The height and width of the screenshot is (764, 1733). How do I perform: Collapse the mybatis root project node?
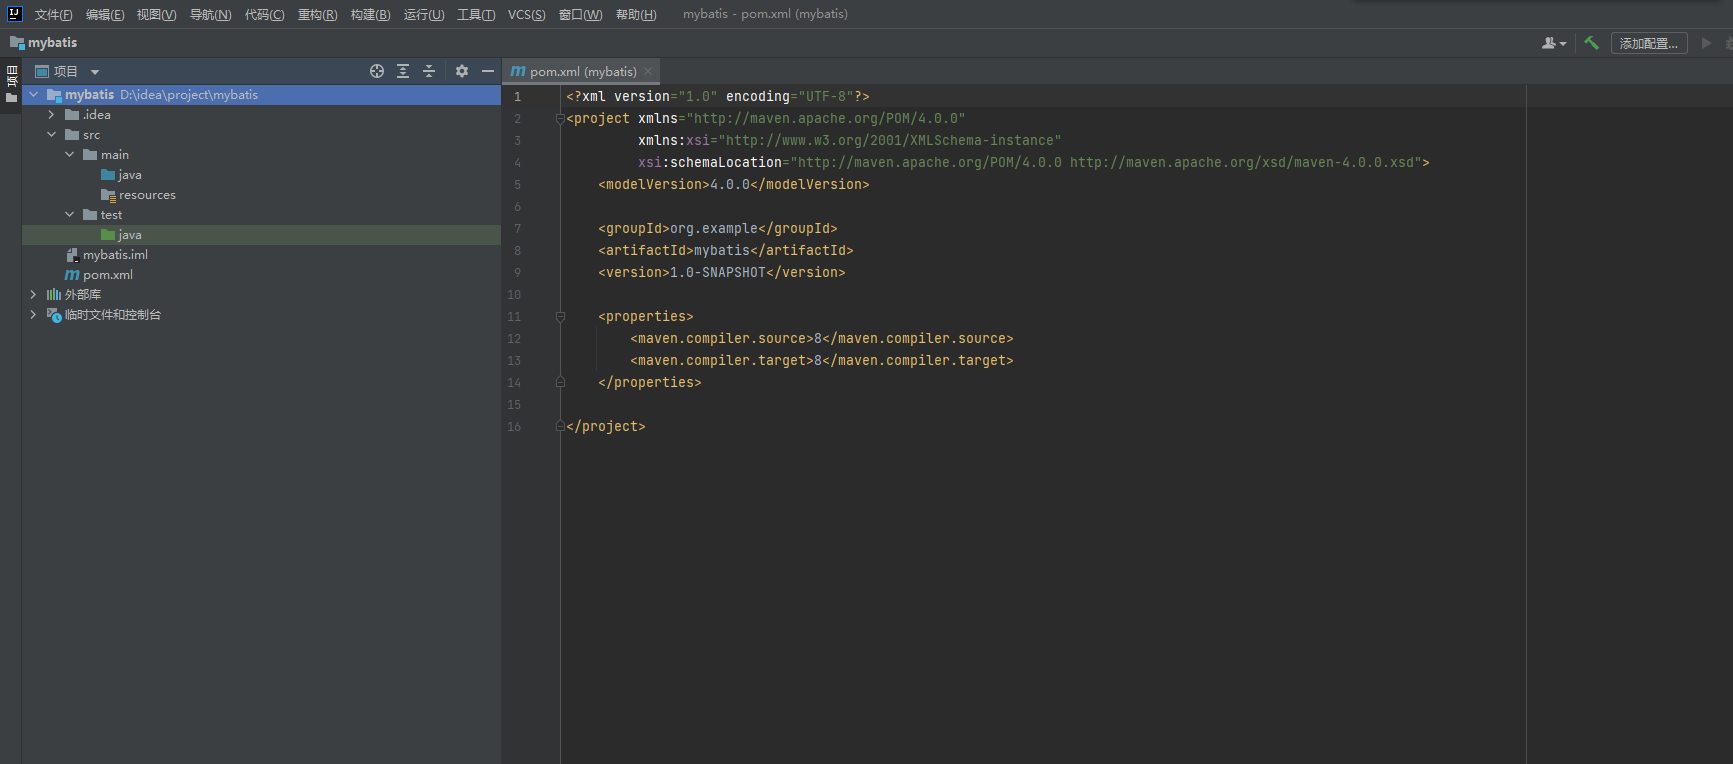coord(34,95)
